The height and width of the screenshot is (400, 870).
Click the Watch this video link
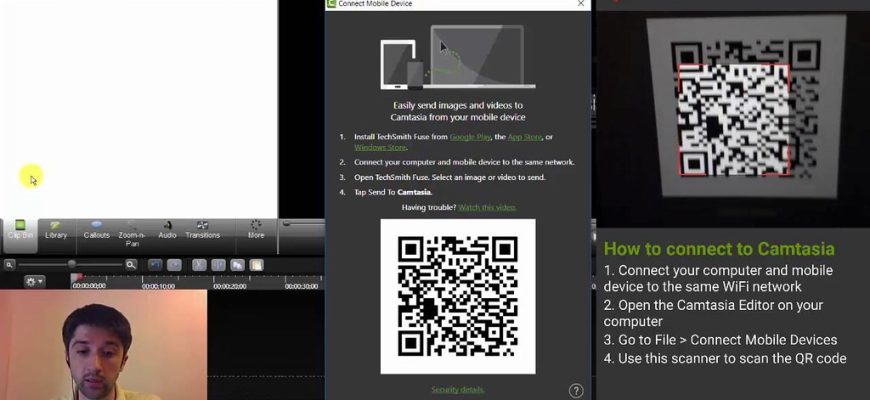(487, 207)
